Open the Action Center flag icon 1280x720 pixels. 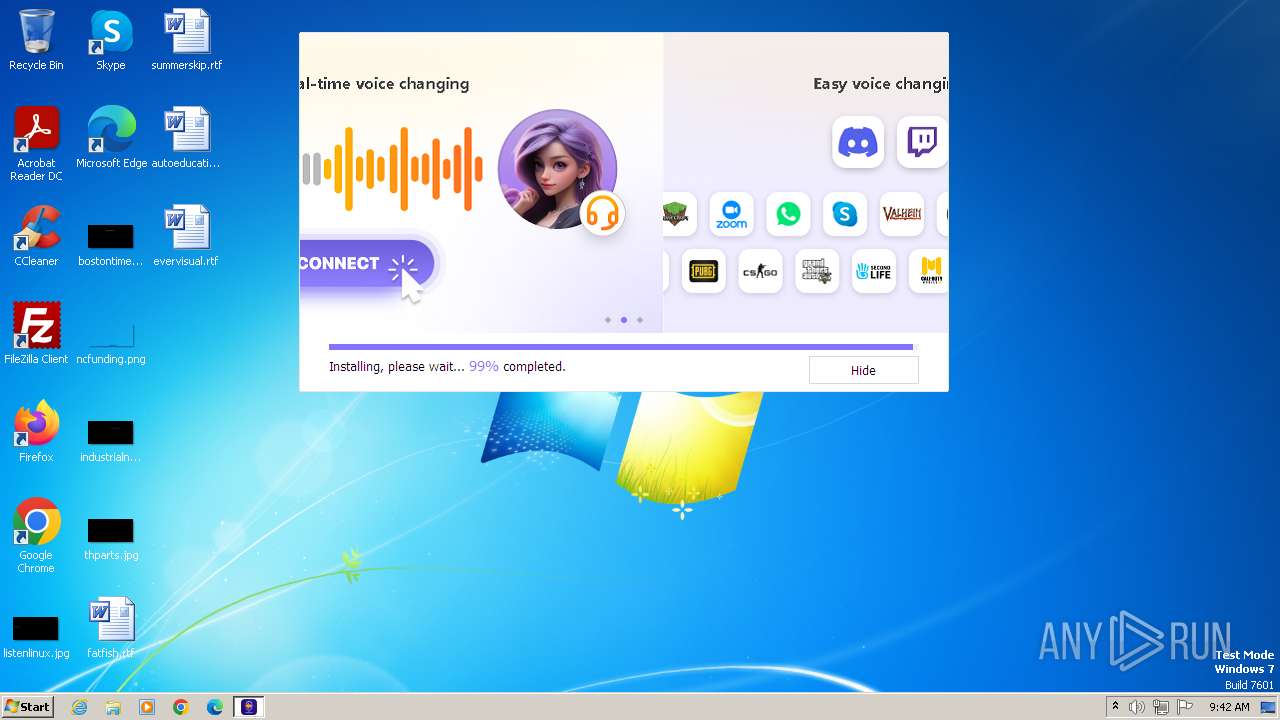pos(1185,707)
